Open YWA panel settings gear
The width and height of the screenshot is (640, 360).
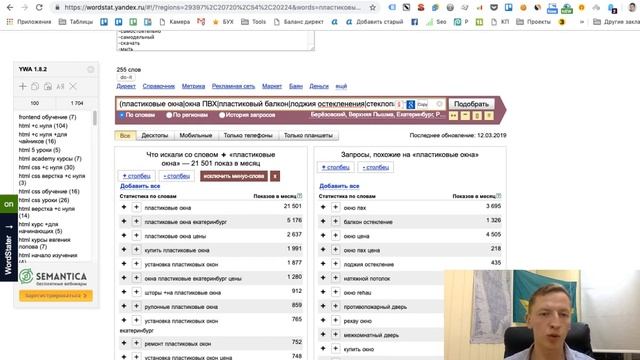[x=91, y=69]
